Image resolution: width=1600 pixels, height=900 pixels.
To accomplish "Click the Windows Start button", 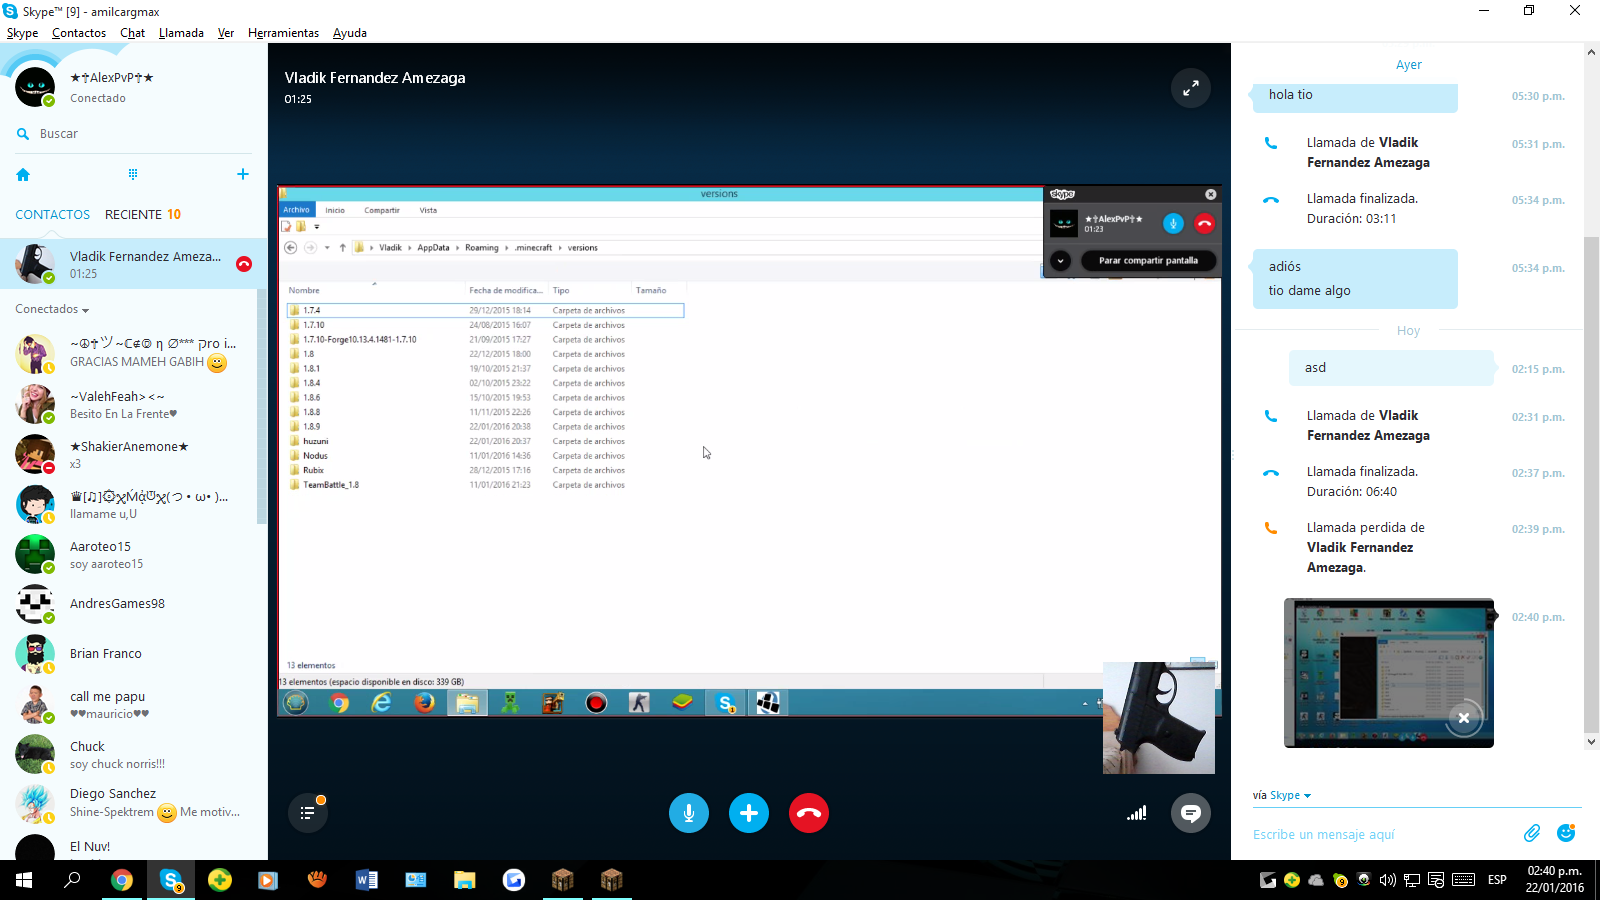I will click(x=24, y=880).
